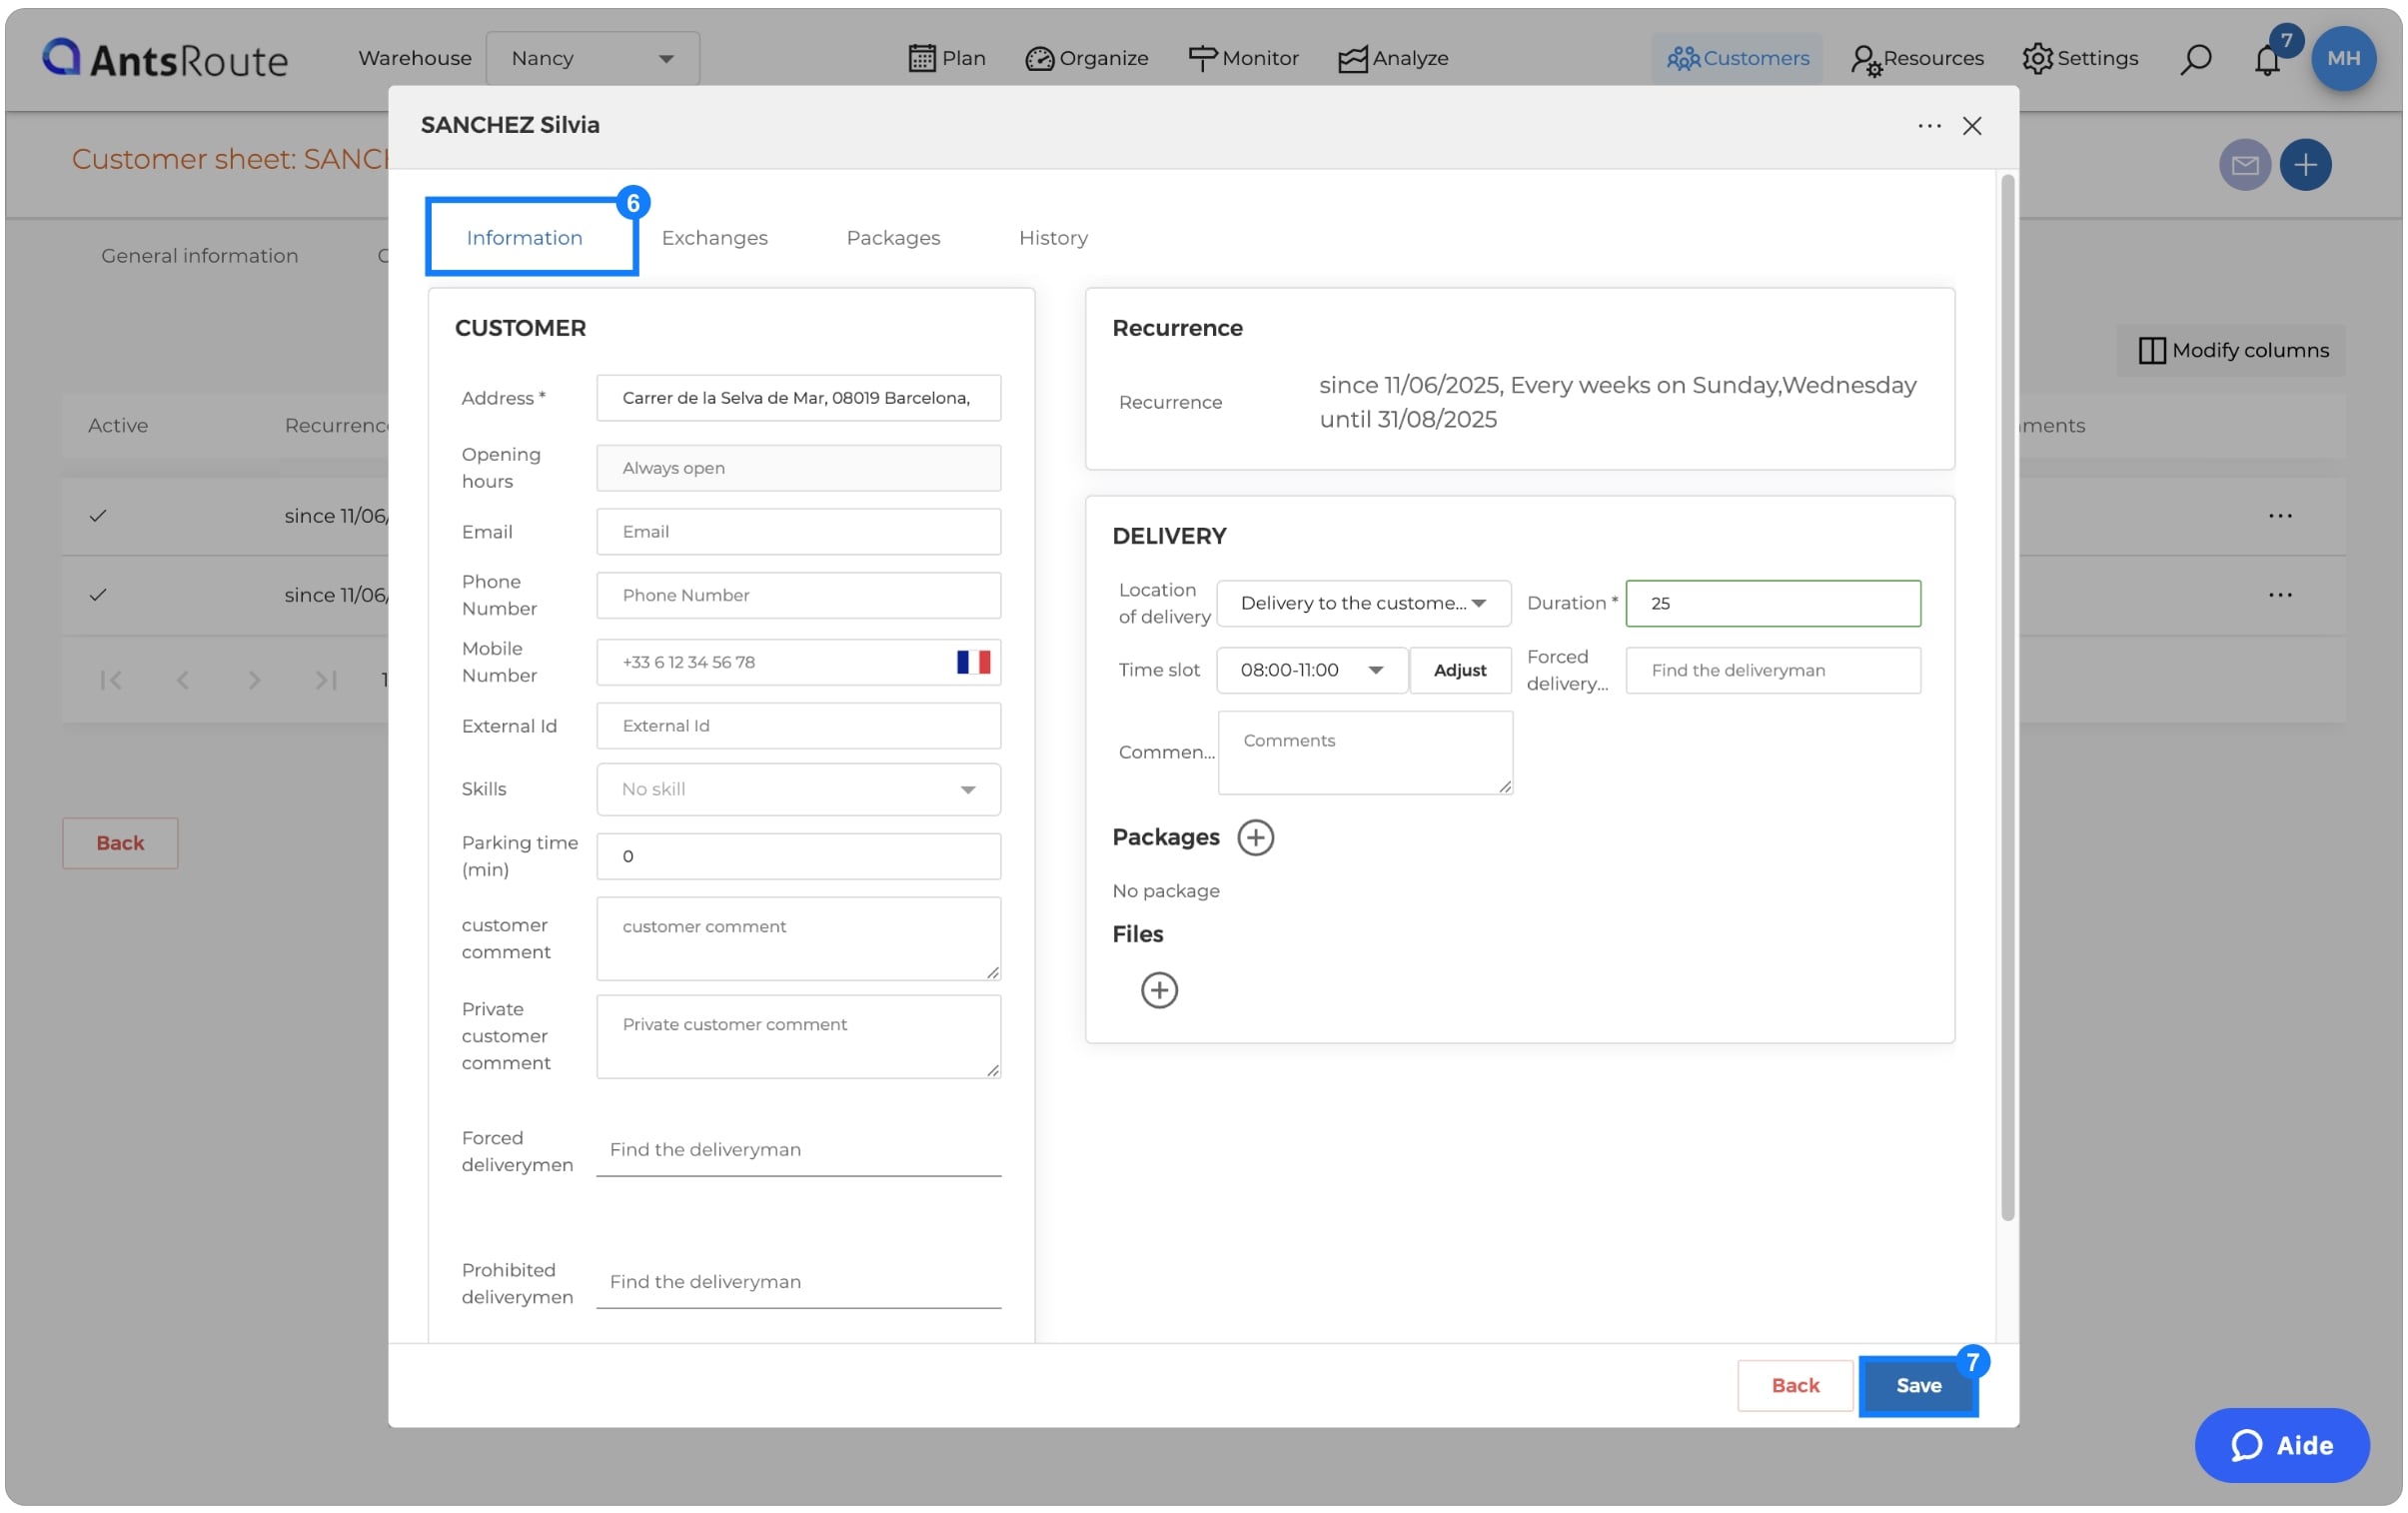Open the Modify columns option
This screenshot has width=2408, height=1513.
pyautogui.click(x=2232, y=350)
